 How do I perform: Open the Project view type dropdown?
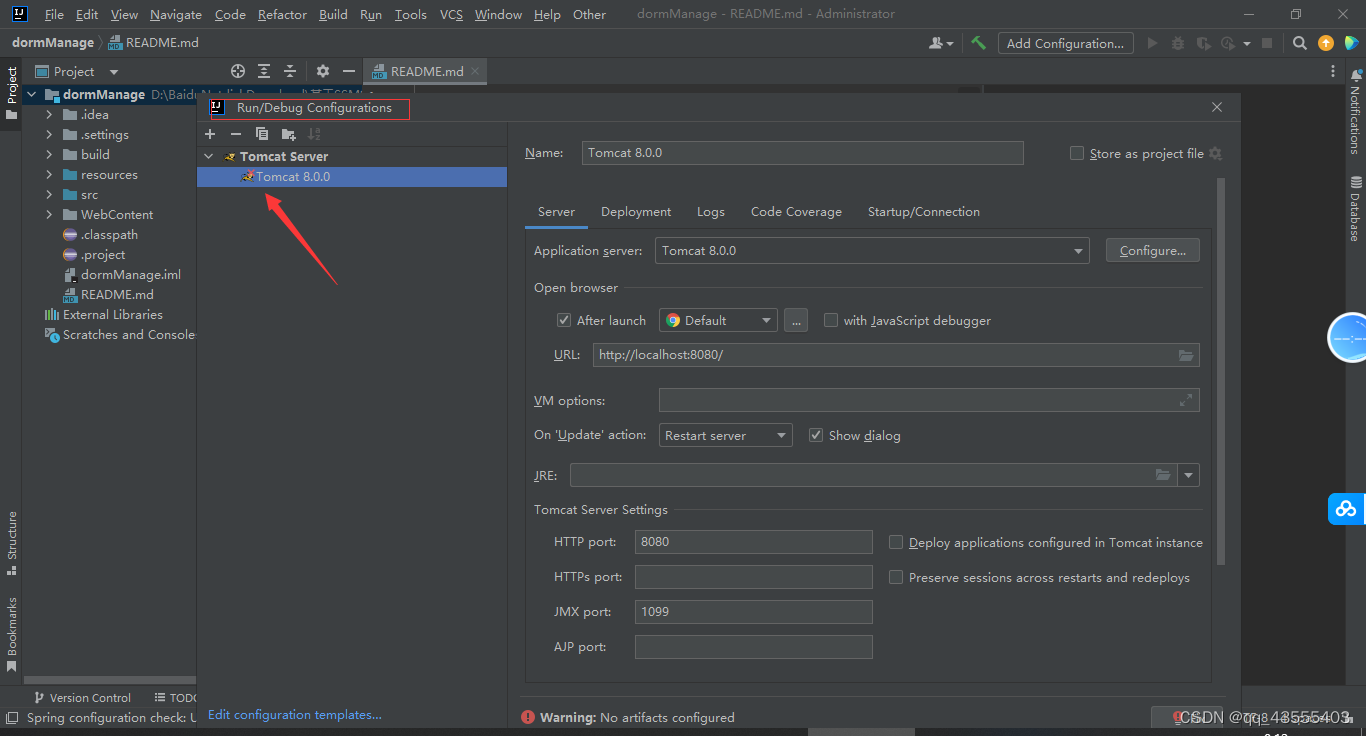[114, 72]
